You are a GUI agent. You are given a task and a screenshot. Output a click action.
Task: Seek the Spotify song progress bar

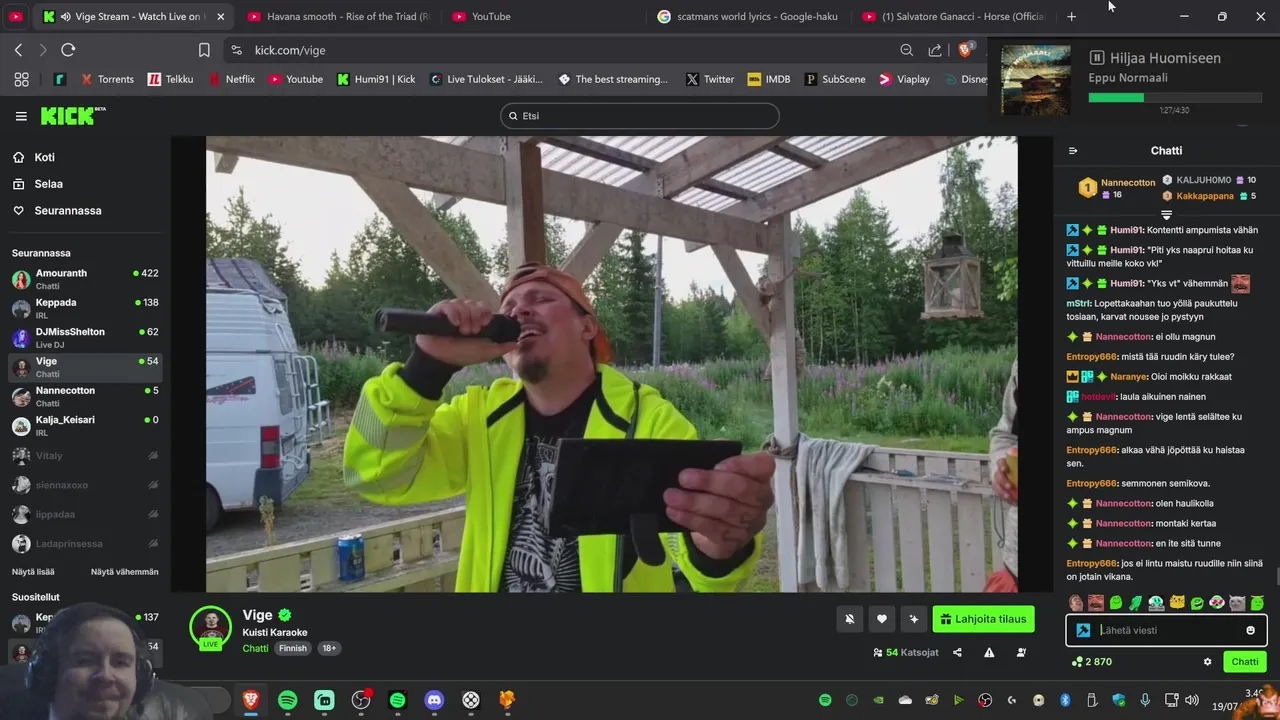(x=1174, y=98)
